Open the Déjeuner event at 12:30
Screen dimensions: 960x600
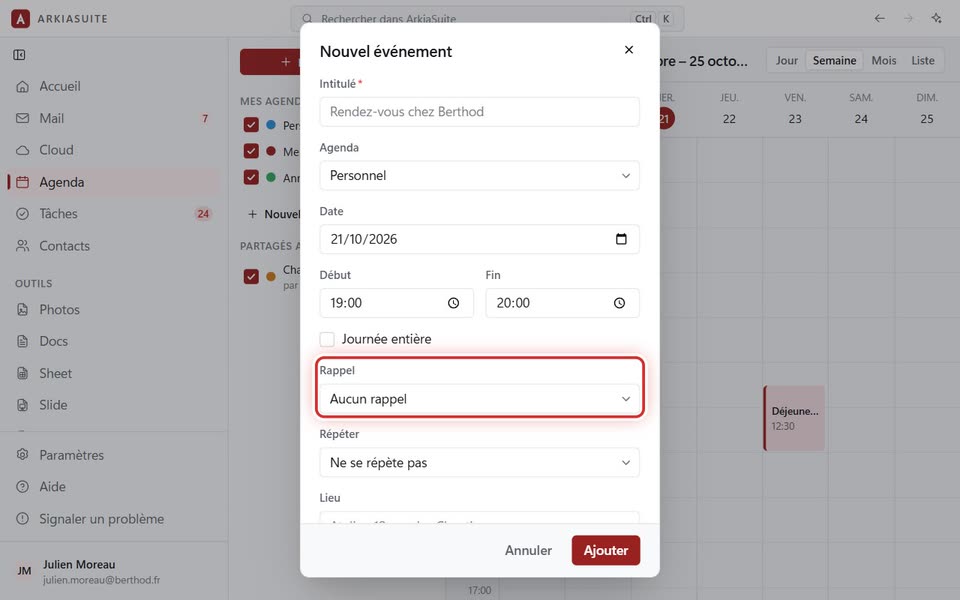click(x=794, y=418)
